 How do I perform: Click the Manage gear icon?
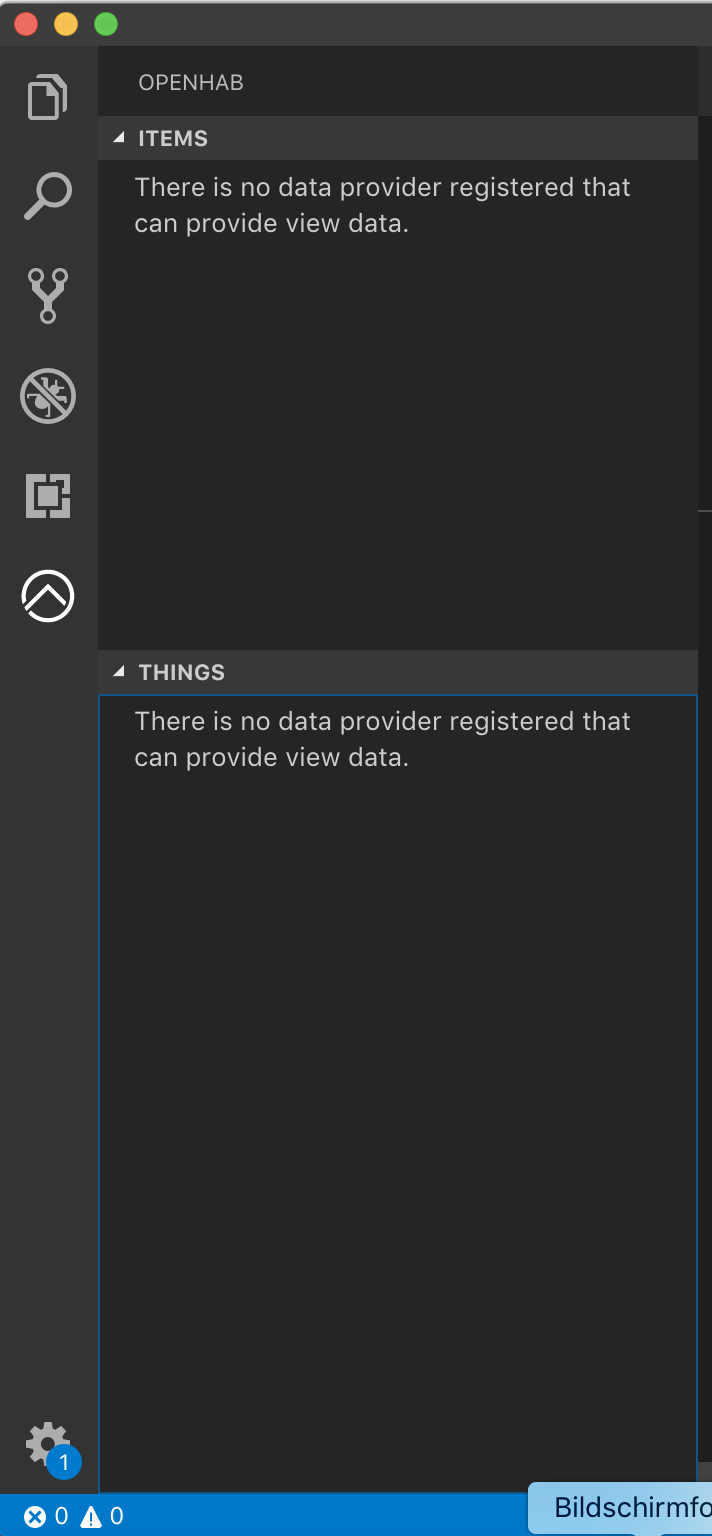pyautogui.click(x=44, y=1443)
